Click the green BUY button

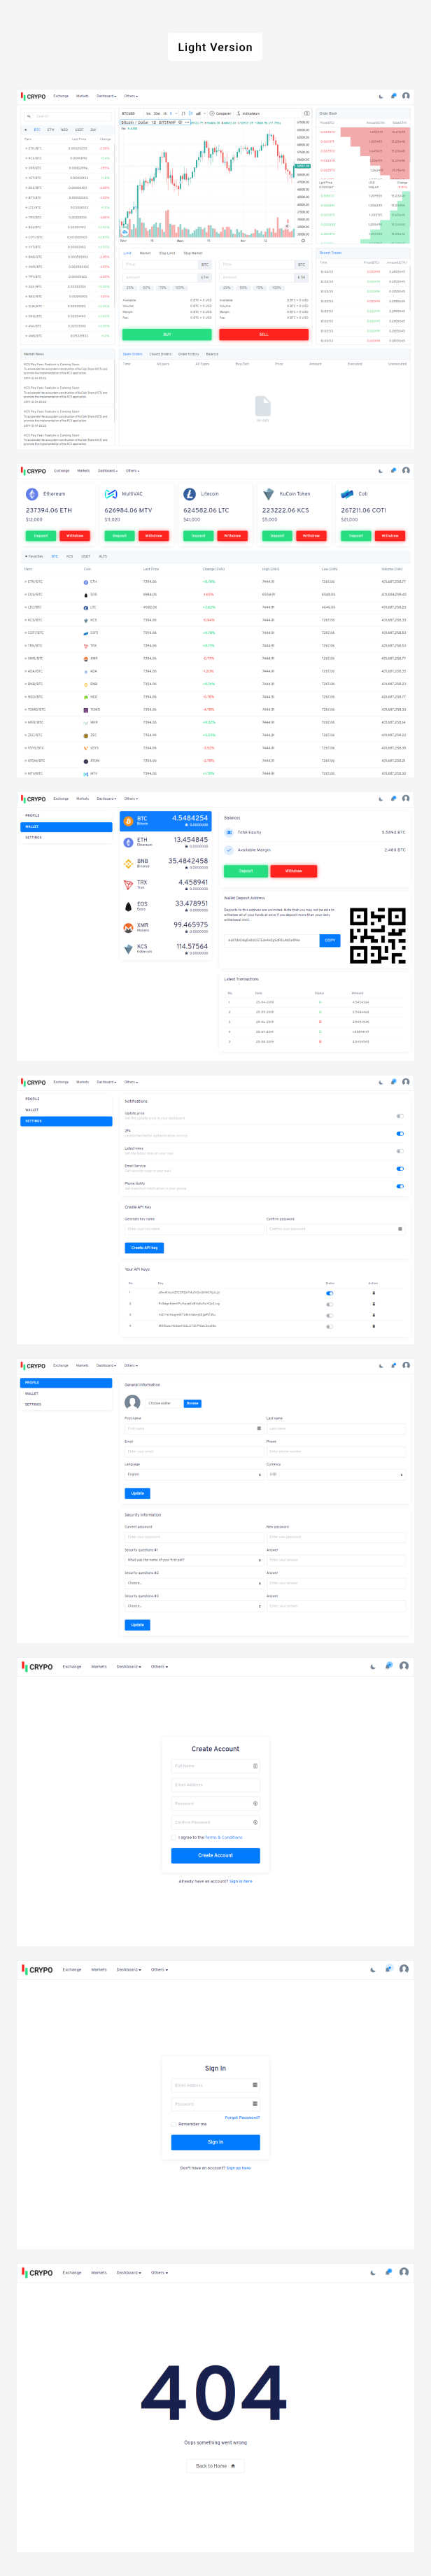click(167, 334)
